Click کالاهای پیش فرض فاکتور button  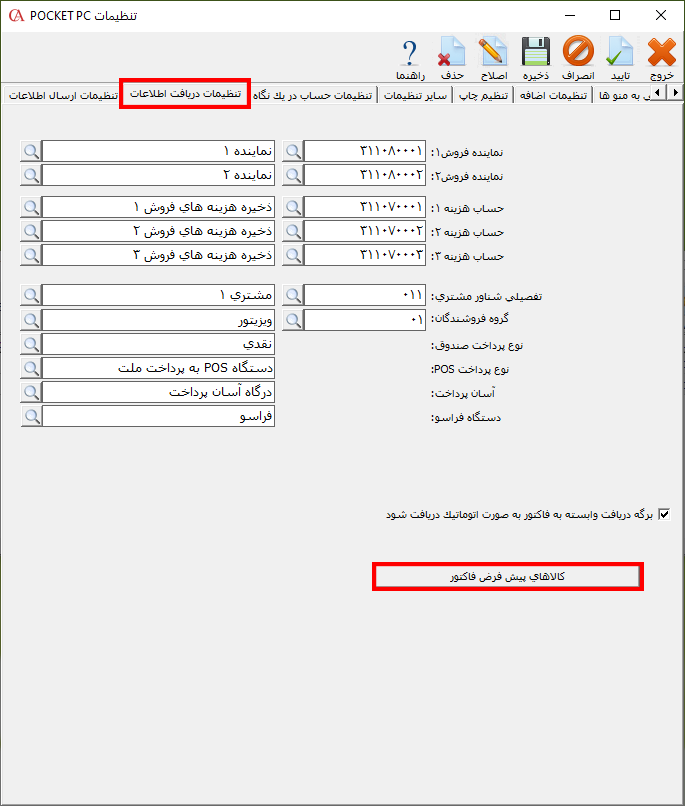[507, 577]
